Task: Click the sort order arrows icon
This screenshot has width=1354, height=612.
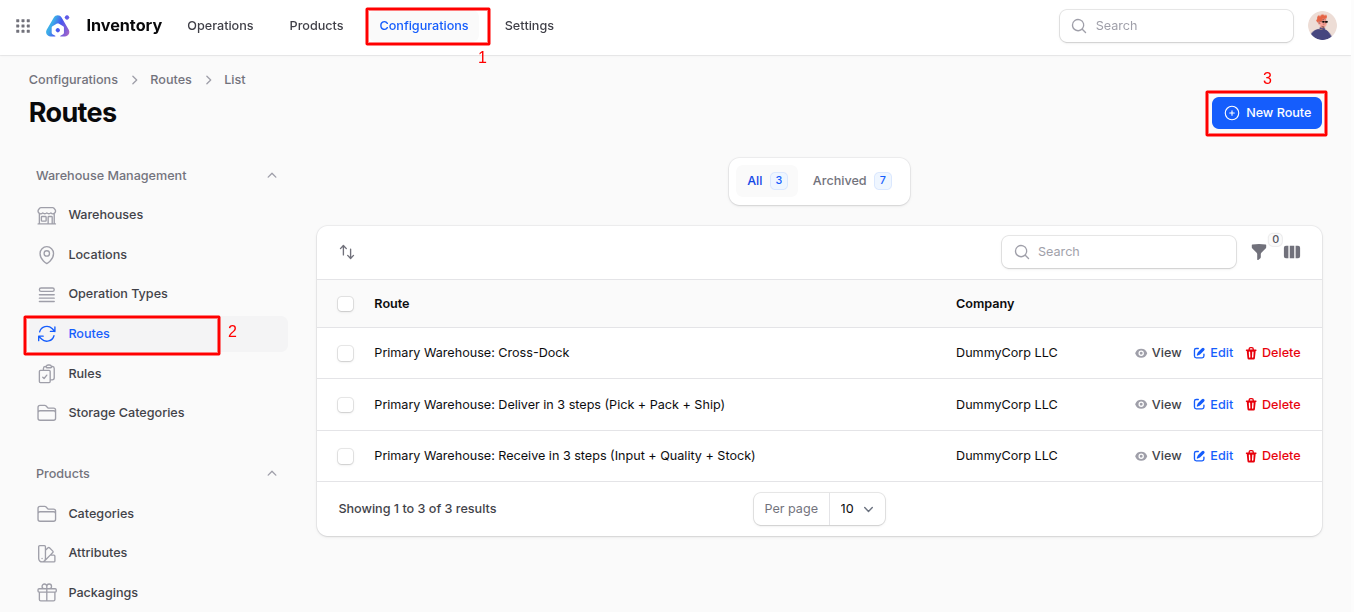Action: [347, 252]
